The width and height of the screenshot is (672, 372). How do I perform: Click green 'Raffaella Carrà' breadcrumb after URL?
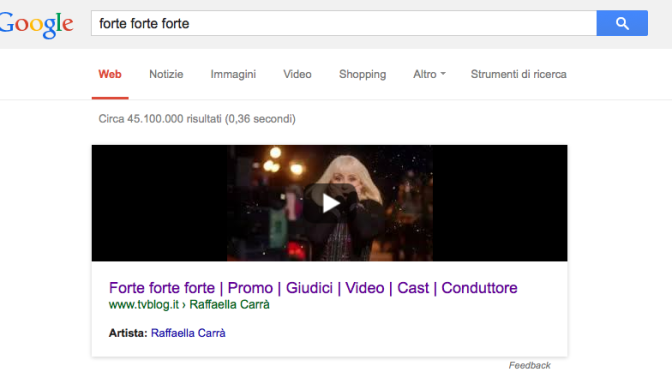[x=229, y=305]
